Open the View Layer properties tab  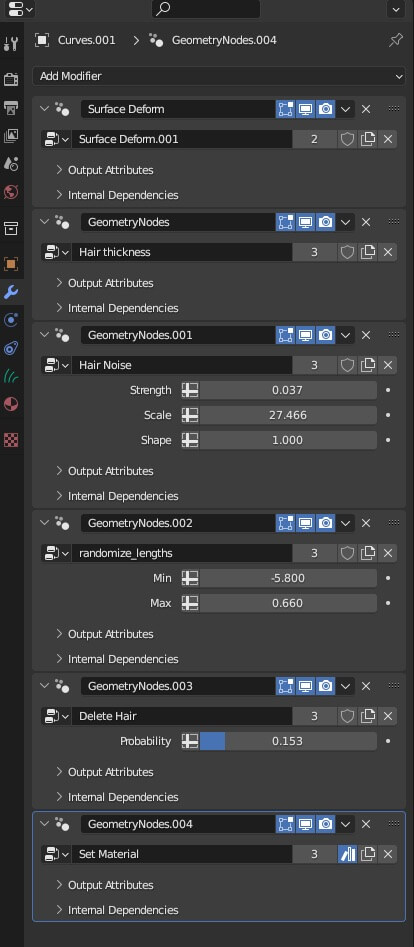11,136
